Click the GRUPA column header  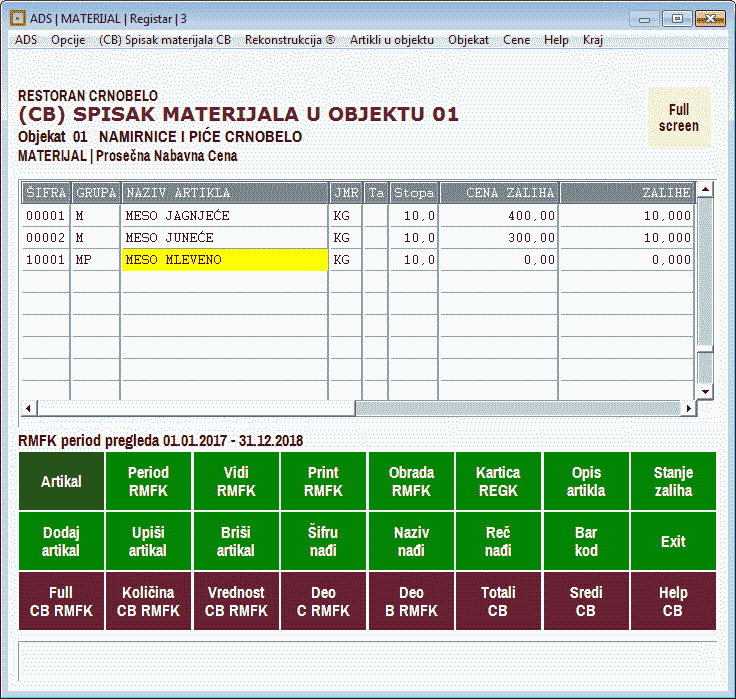96,192
